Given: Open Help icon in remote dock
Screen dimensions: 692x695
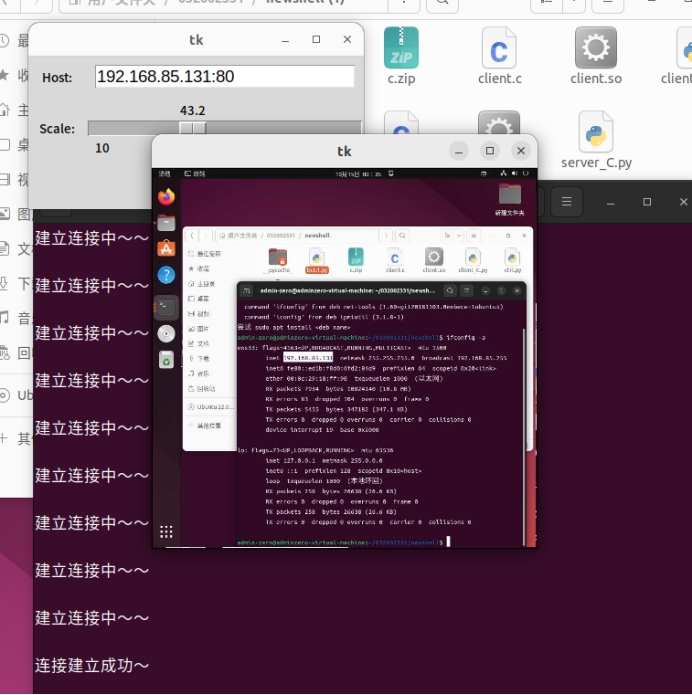Looking at the screenshot, I should coord(166,275).
